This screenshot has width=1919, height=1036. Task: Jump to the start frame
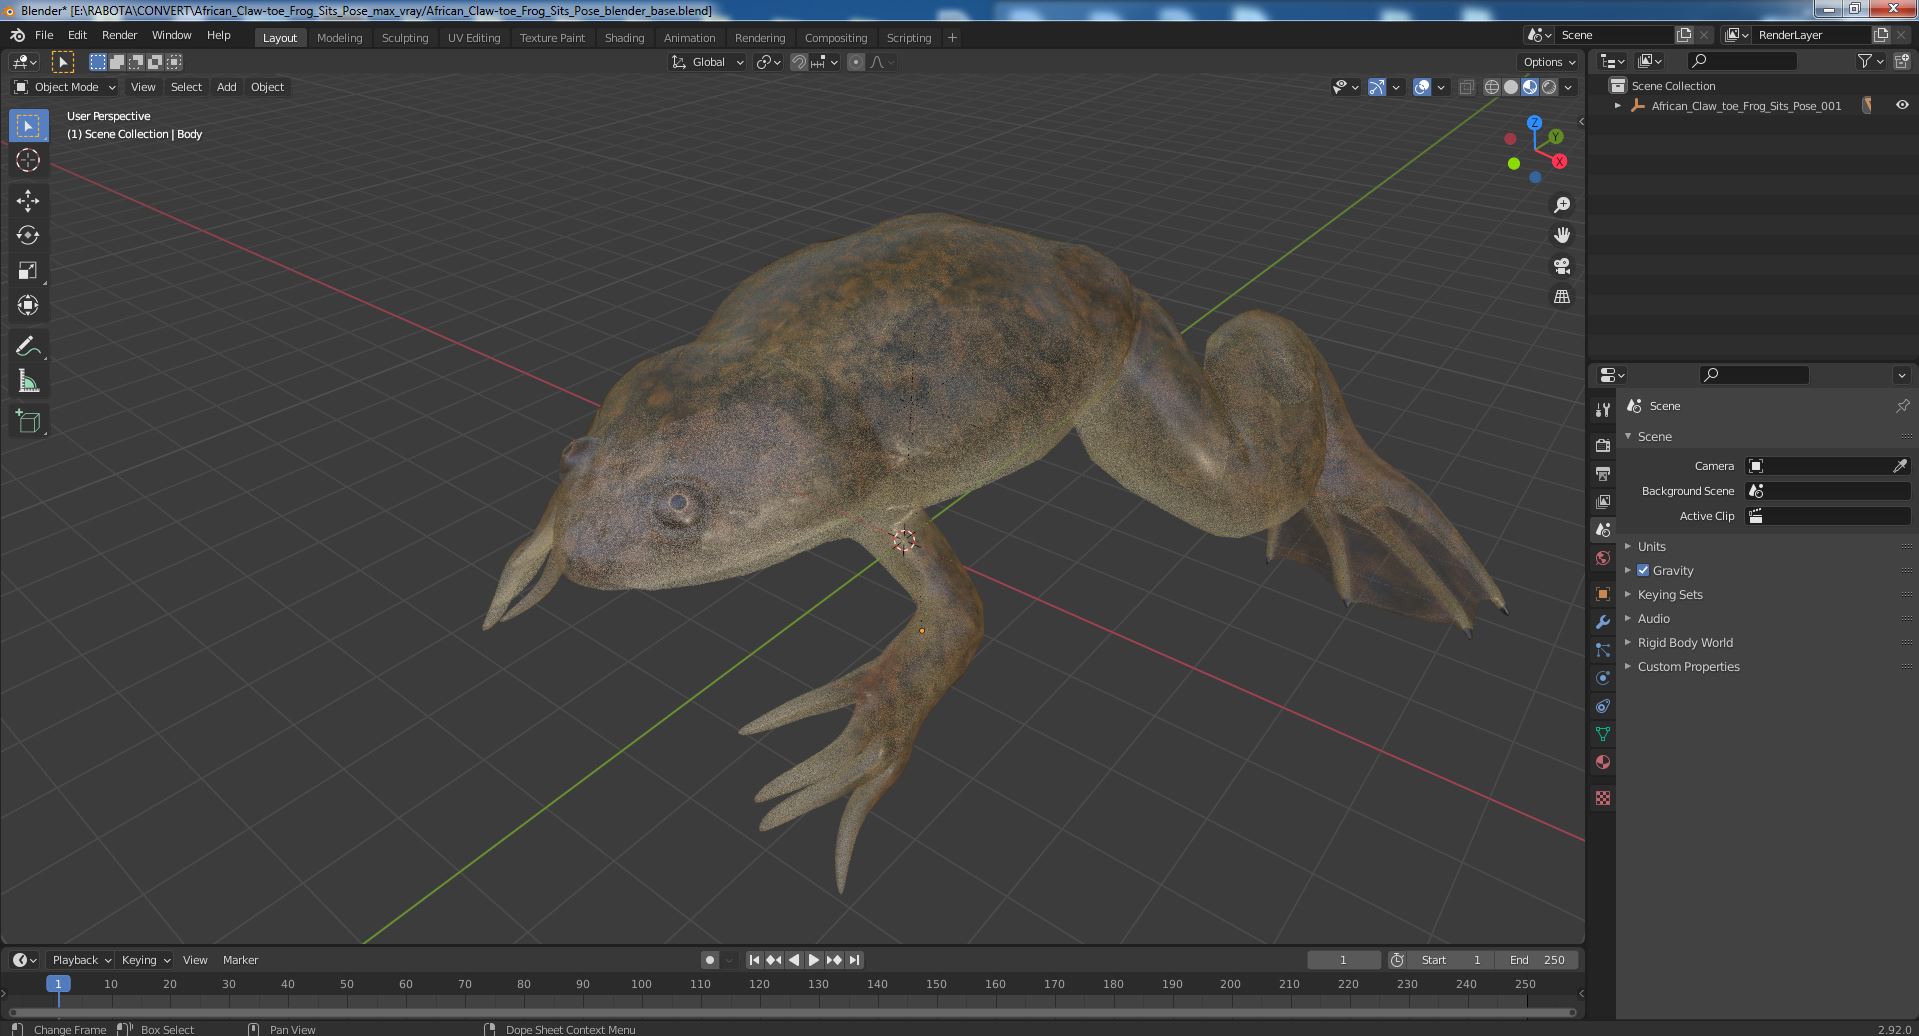[x=754, y=960]
